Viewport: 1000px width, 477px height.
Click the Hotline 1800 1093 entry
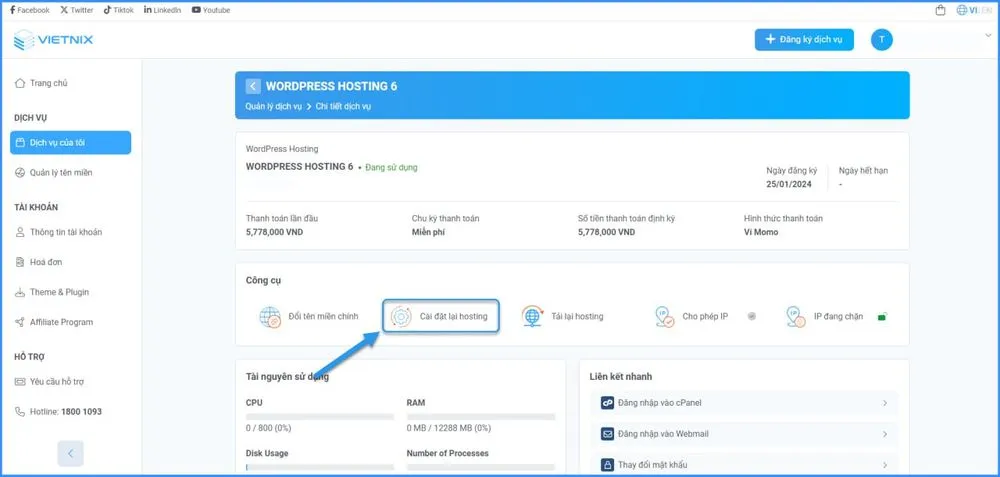point(58,412)
